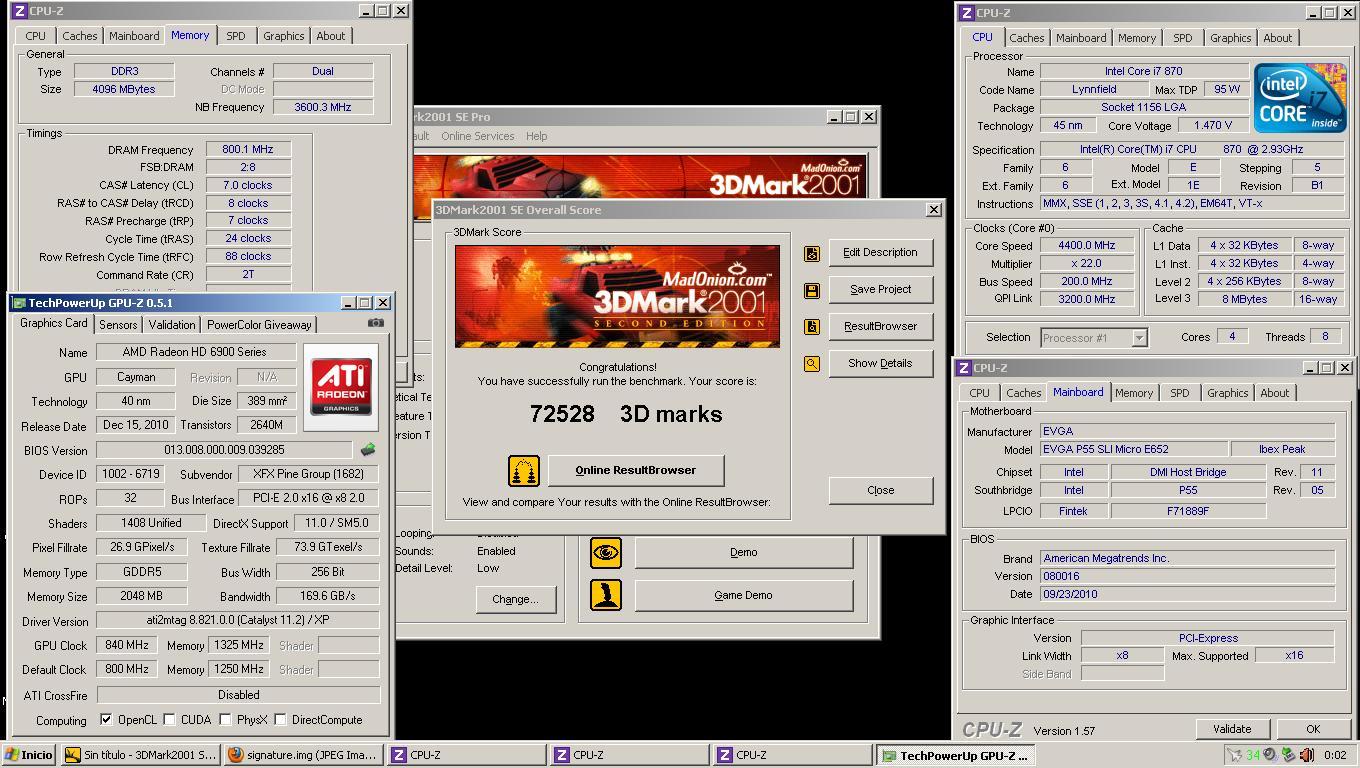Click the Change... button in 3DMark2001
Viewport: 1360px width, 768px height.
(x=515, y=599)
